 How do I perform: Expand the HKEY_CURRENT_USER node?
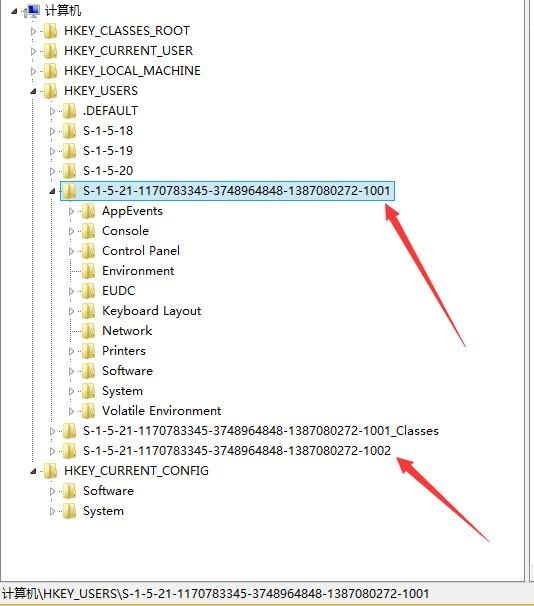tap(33, 51)
